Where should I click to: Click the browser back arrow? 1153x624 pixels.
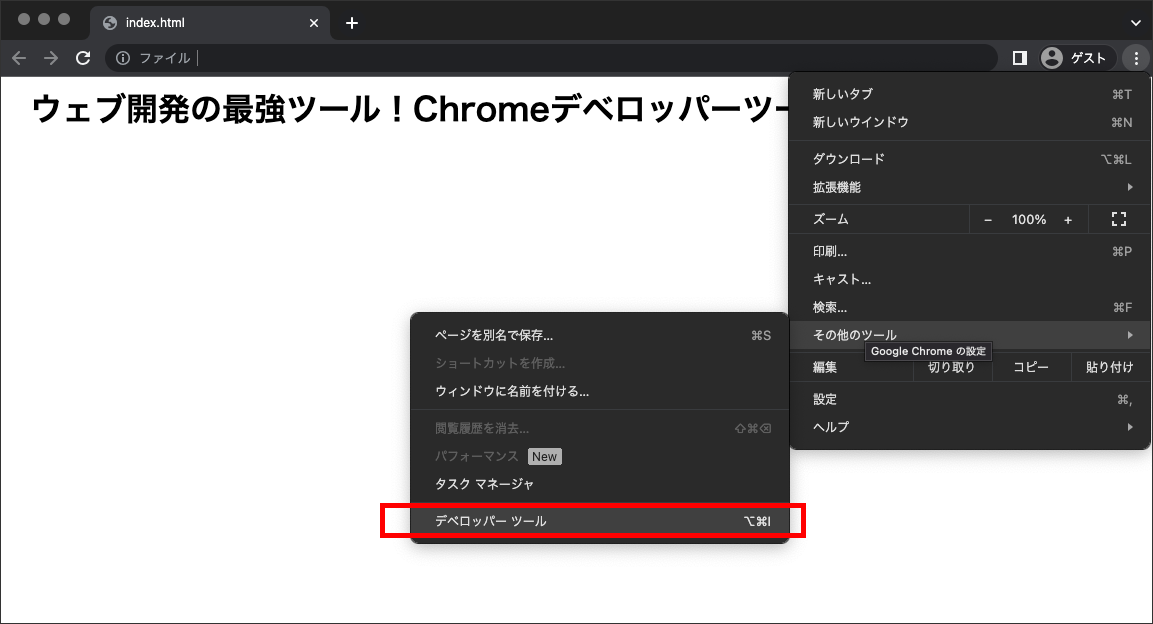click(19, 58)
